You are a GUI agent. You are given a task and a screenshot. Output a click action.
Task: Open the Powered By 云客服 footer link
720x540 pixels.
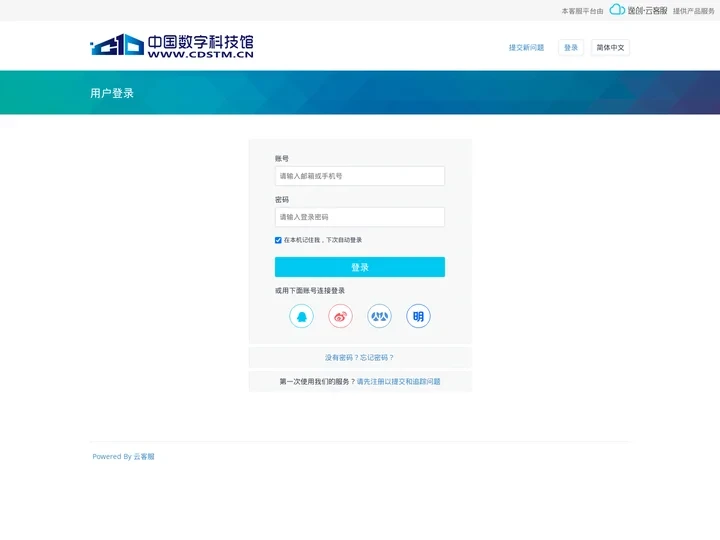[124, 456]
